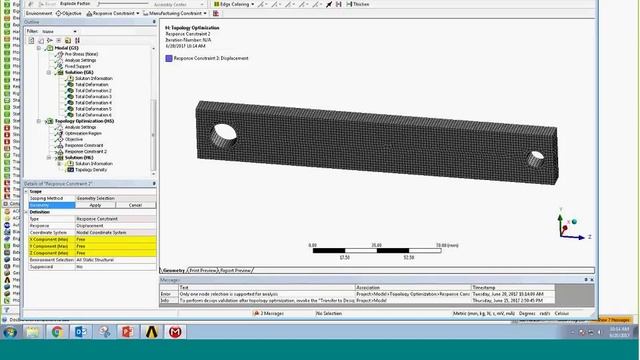Click the X Component (Max) Free field
Viewport: 640px width, 360px height.
(x=116, y=240)
